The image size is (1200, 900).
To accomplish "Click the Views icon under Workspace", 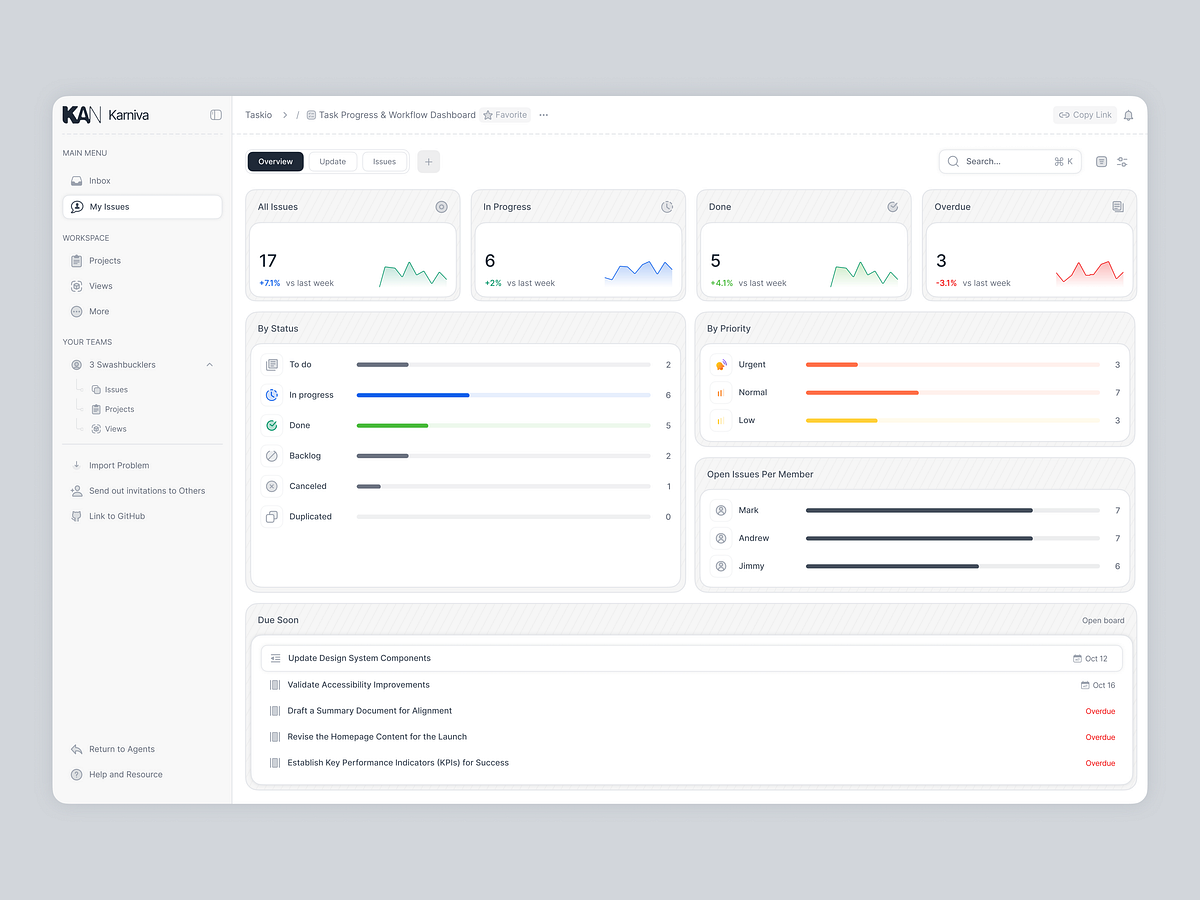I will pyautogui.click(x=77, y=286).
